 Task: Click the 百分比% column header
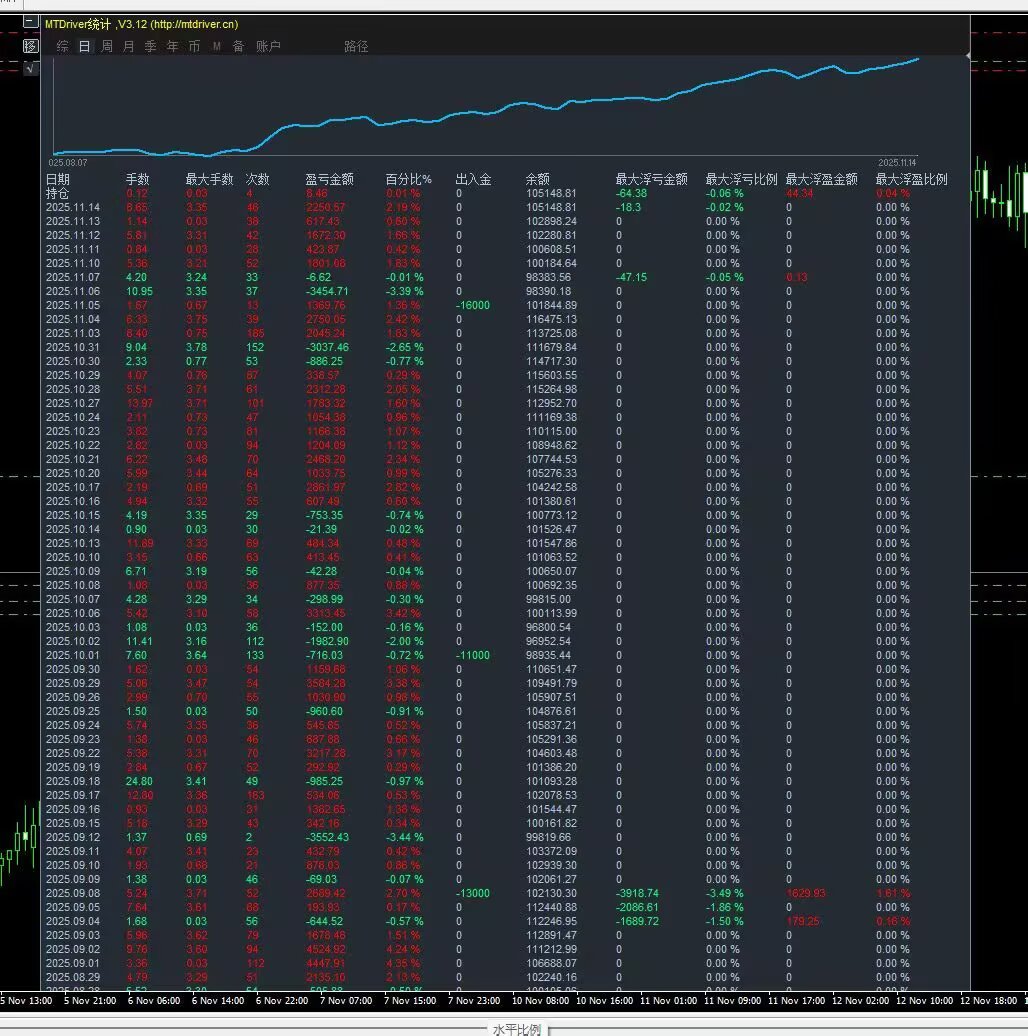click(x=408, y=179)
